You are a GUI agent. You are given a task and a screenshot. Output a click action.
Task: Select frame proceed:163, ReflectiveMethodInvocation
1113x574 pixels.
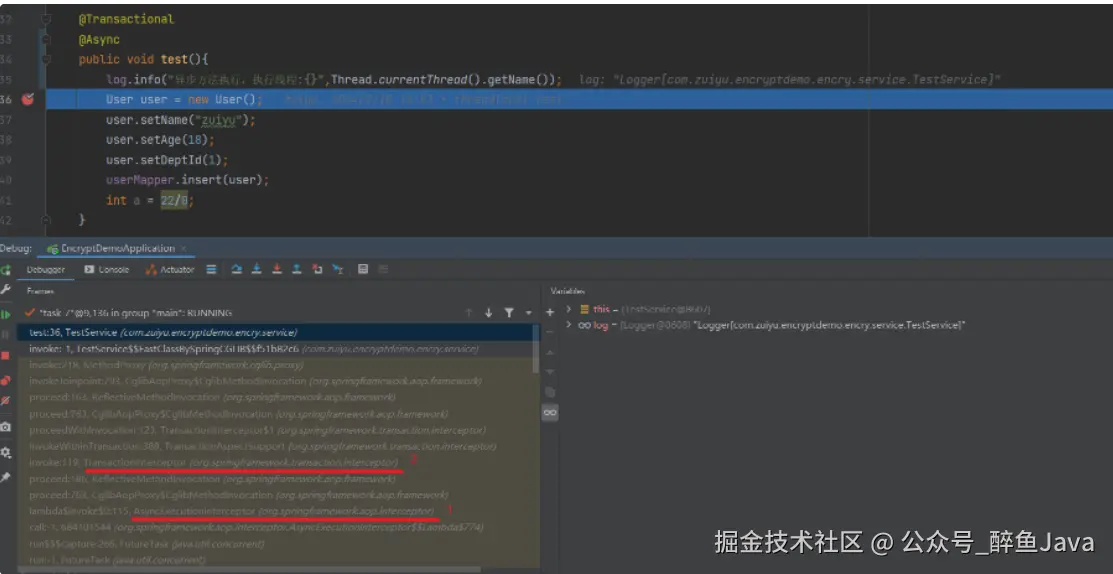tap(278, 397)
